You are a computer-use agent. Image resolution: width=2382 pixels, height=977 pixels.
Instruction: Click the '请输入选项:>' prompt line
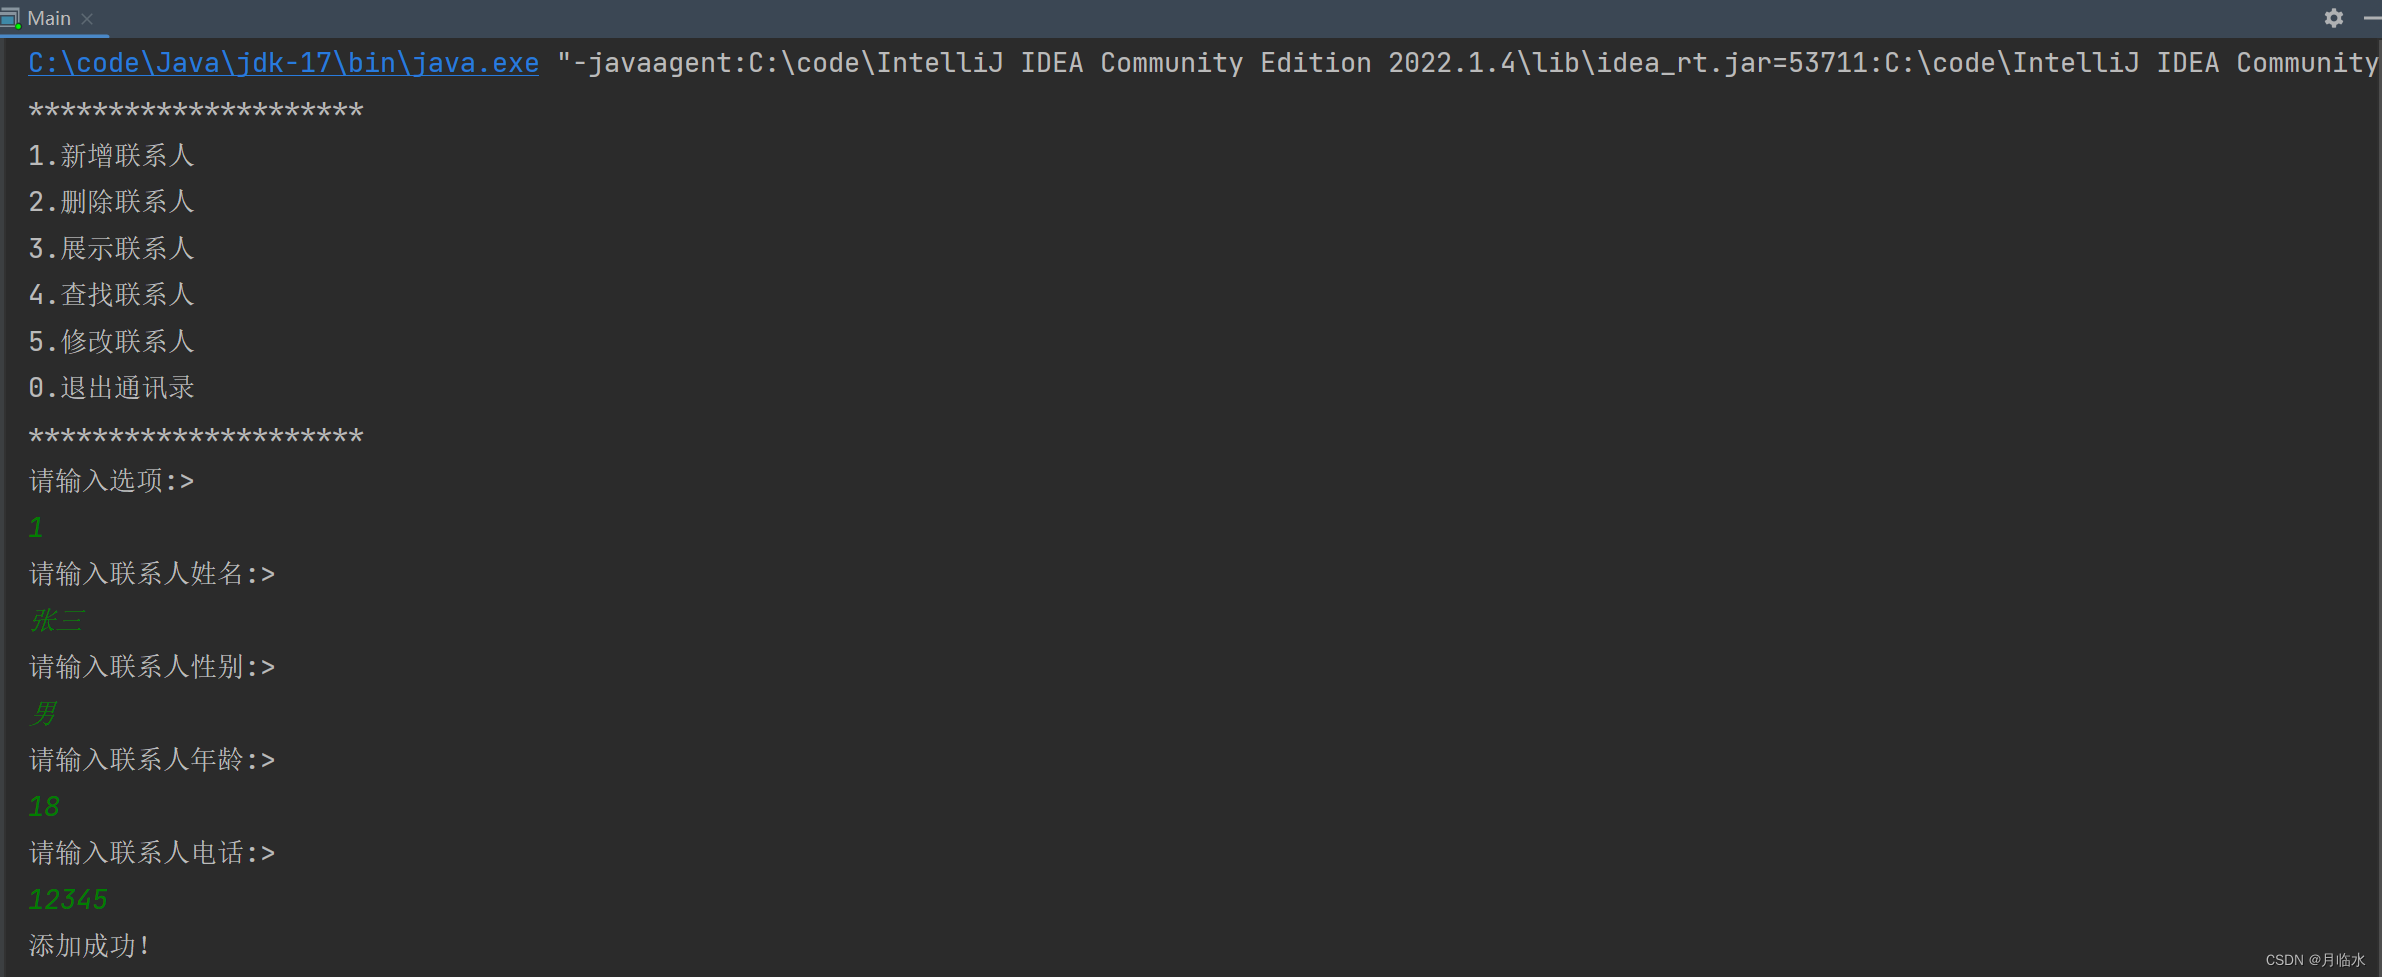pos(111,481)
